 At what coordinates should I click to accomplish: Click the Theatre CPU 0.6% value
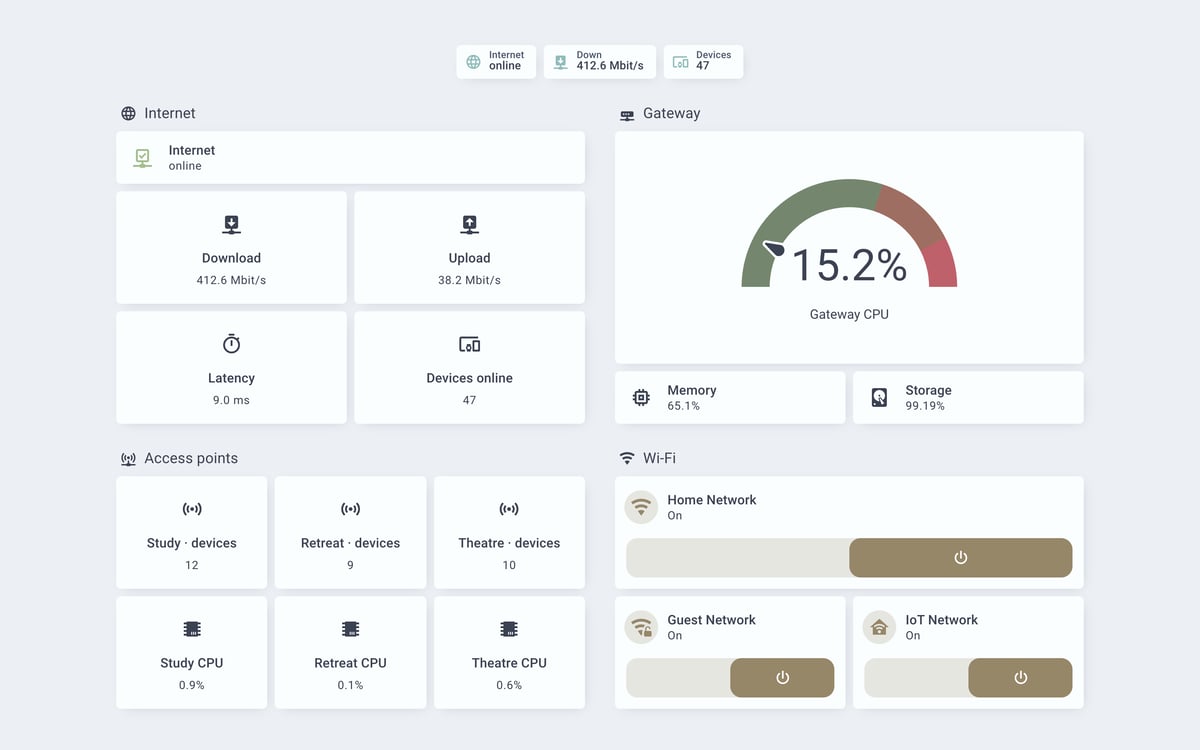point(509,686)
